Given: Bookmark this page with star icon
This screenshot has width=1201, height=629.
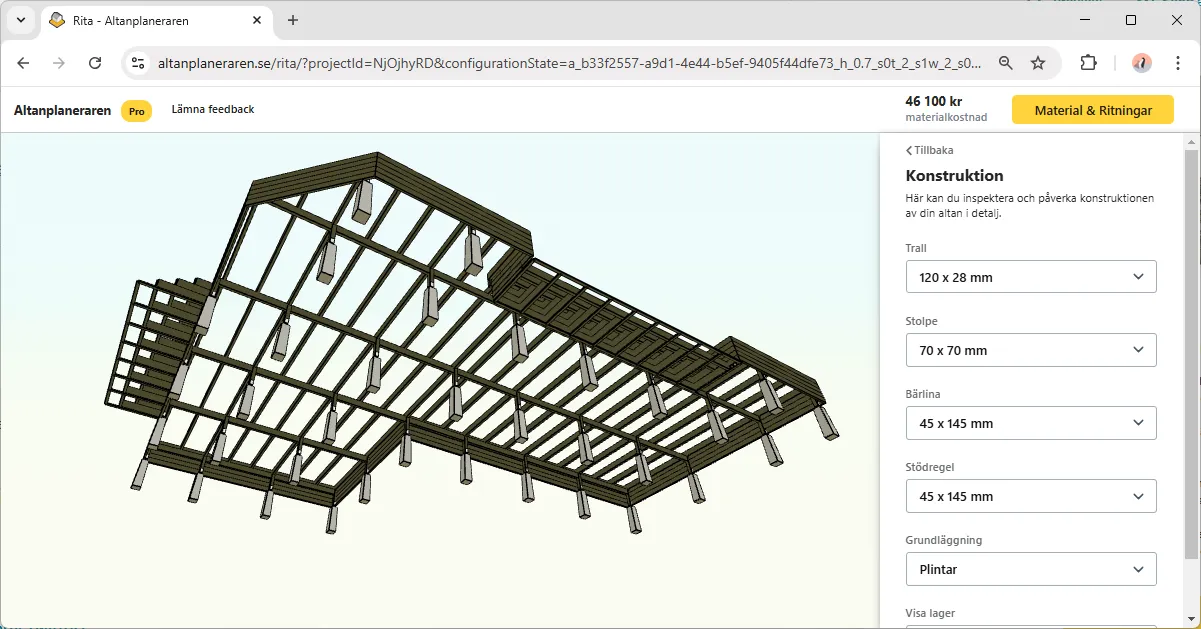Looking at the screenshot, I should [x=1038, y=63].
